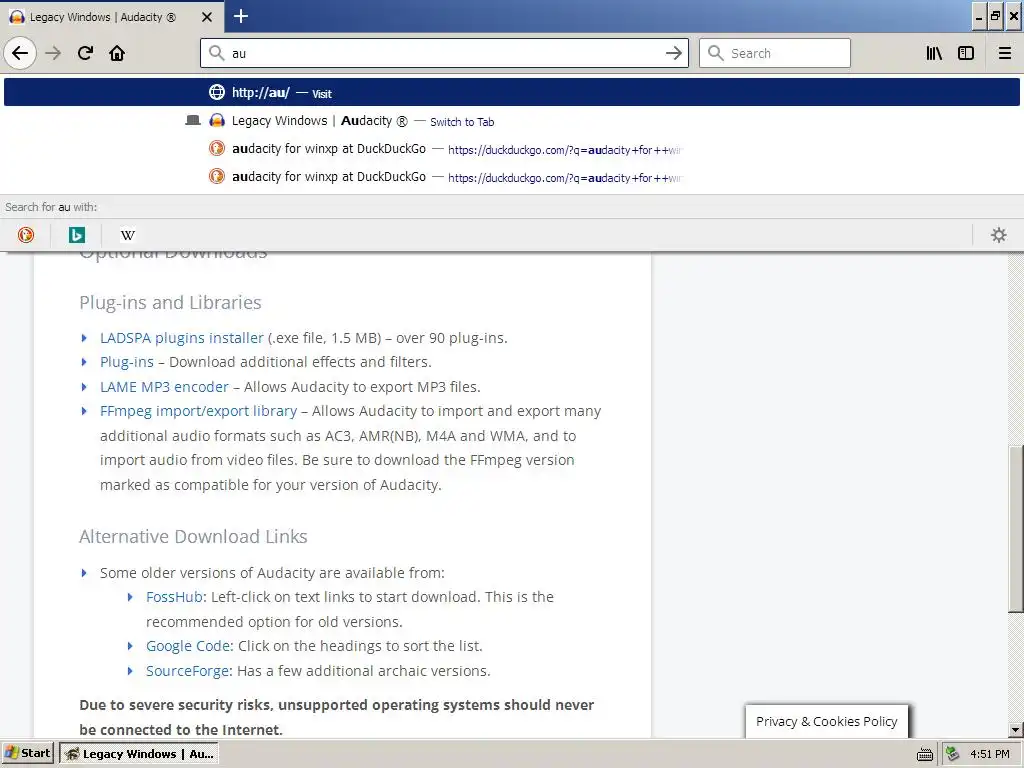This screenshot has height=768, width=1024.
Task: Open the FFmpeg import/export library link
Action: click(x=199, y=411)
